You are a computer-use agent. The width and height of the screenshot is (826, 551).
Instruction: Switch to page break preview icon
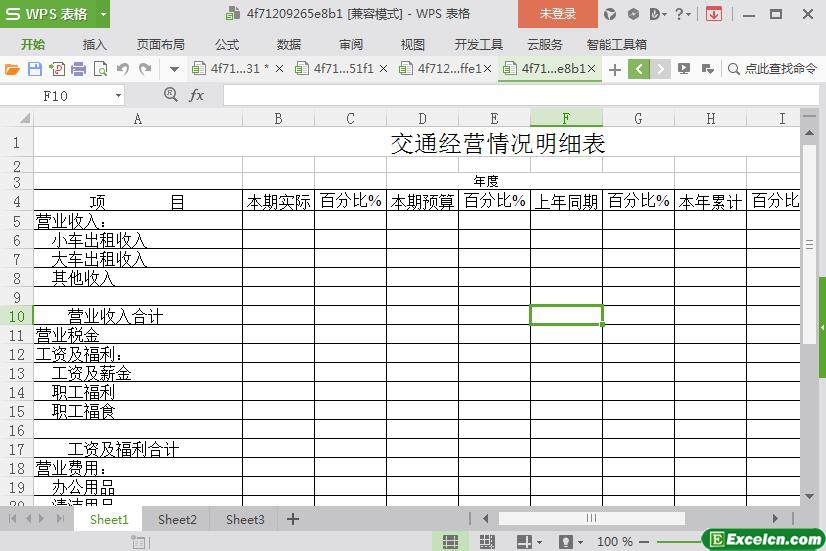point(487,542)
